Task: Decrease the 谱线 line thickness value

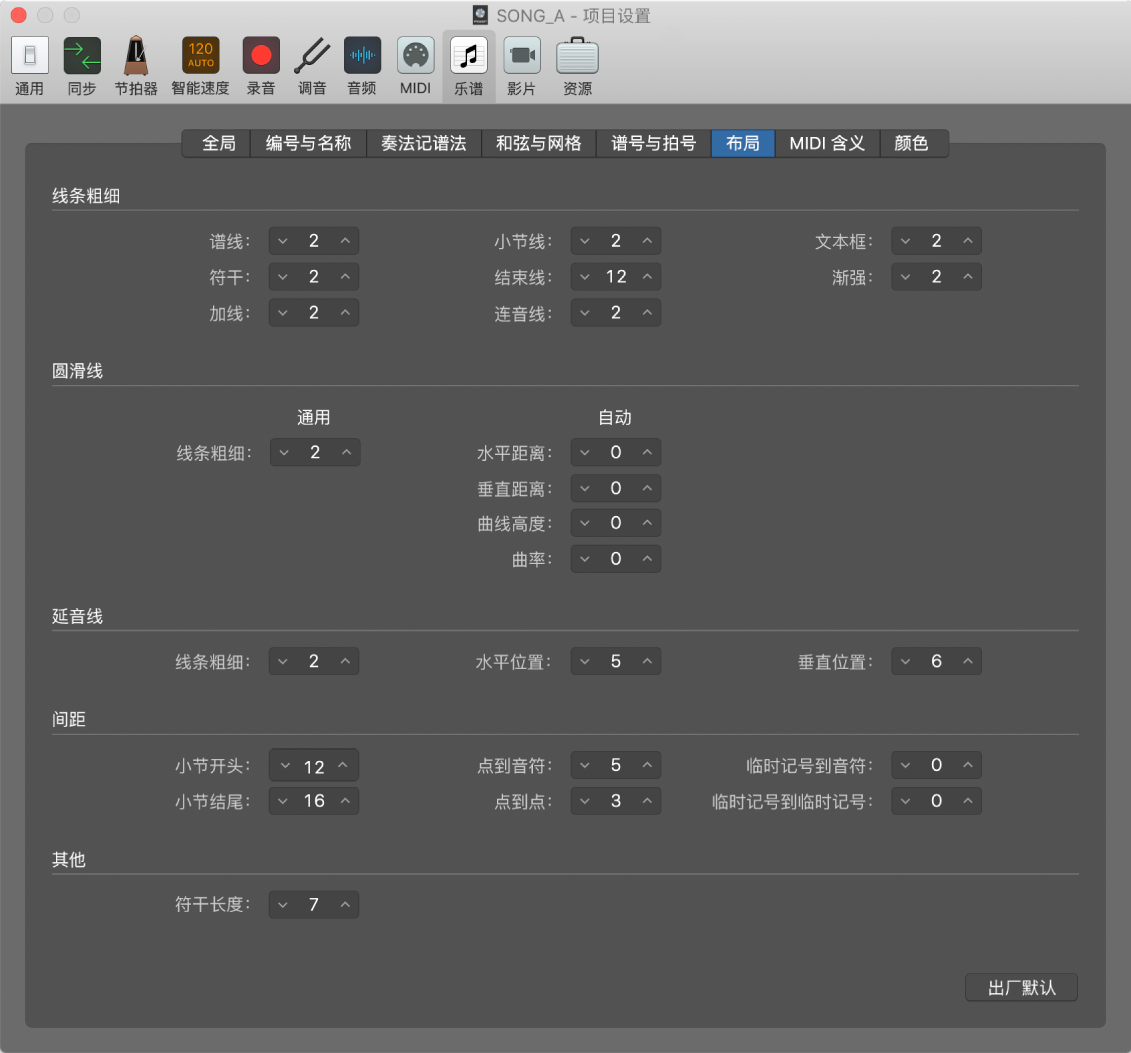Action: (x=283, y=241)
